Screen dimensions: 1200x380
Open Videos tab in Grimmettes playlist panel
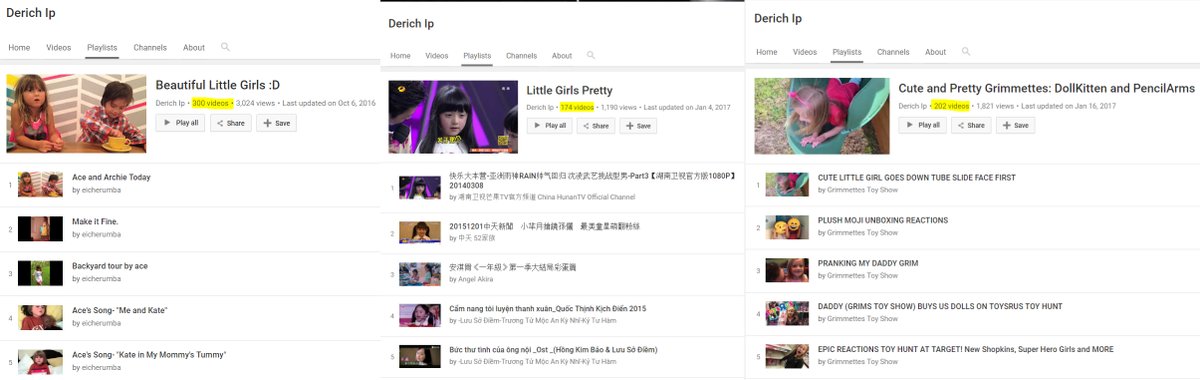[x=805, y=52]
